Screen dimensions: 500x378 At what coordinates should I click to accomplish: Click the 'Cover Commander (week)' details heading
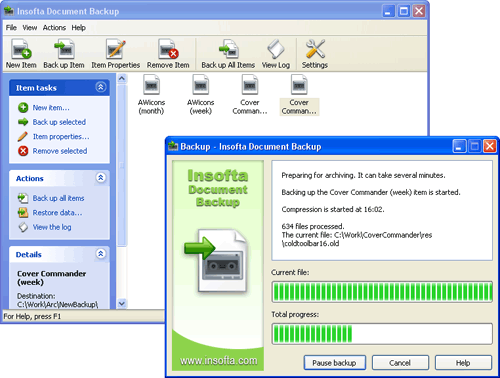pos(52,278)
